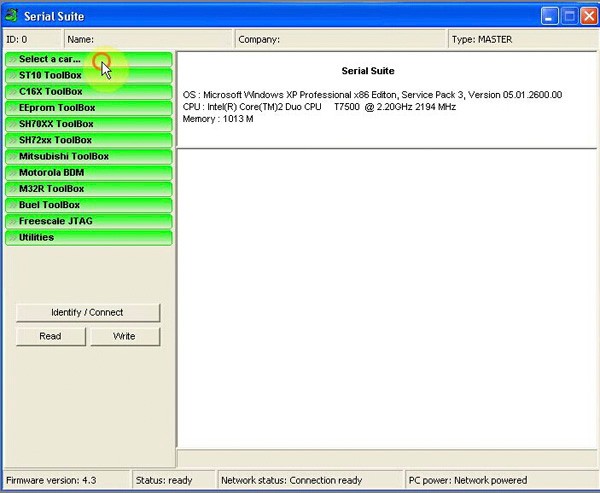Click the Company field in header
The height and width of the screenshot is (493, 600).
point(340,39)
